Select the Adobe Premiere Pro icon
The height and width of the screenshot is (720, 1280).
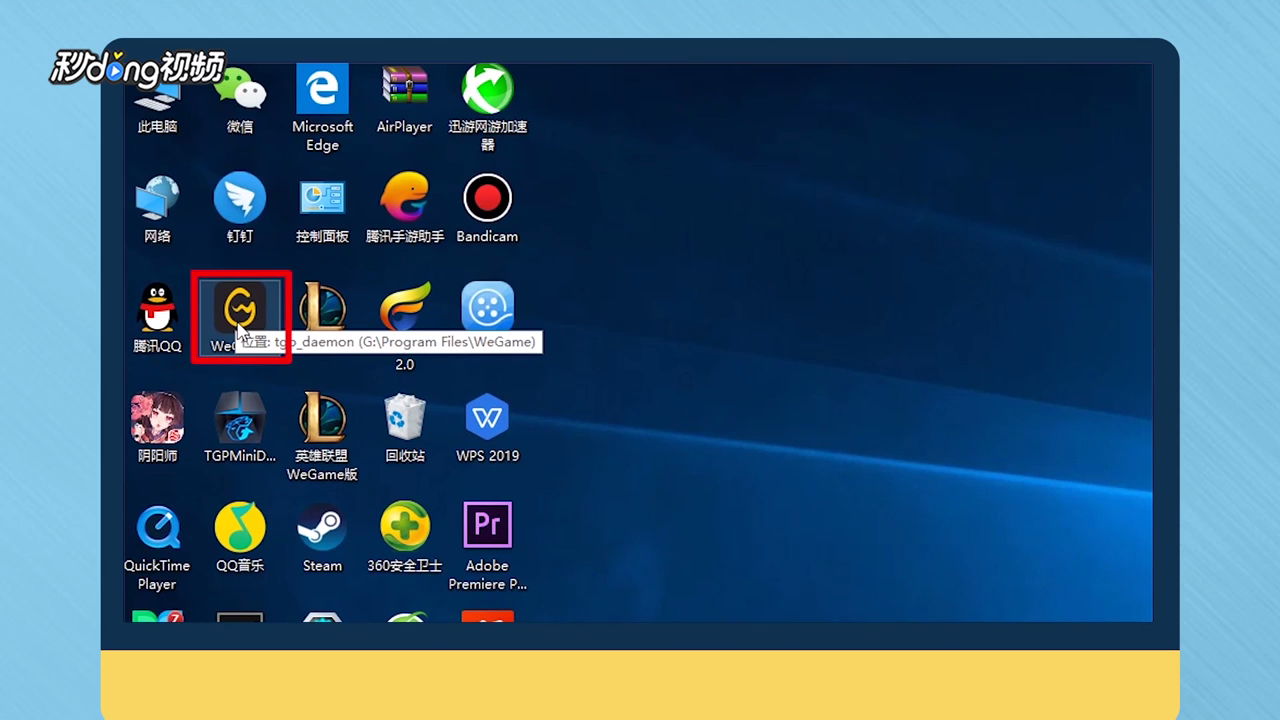coord(487,527)
